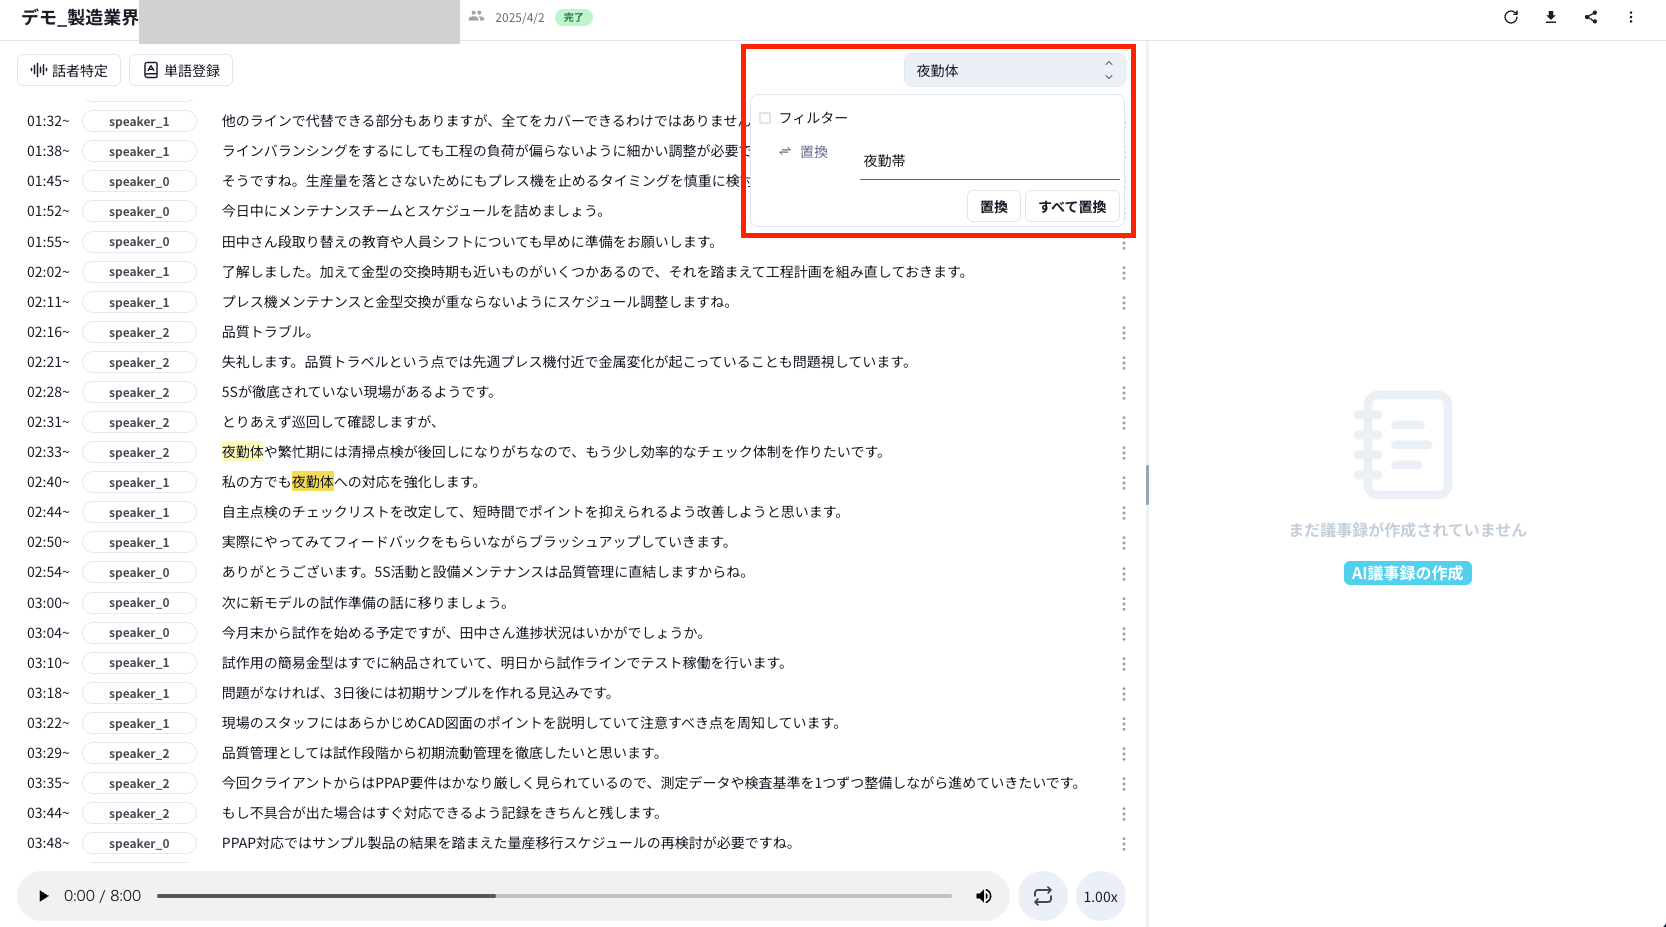The width and height of the screenshot is (1666, 927).
Task: Click the replacement text field containing 夜勤帯
Action: [988, 161]
